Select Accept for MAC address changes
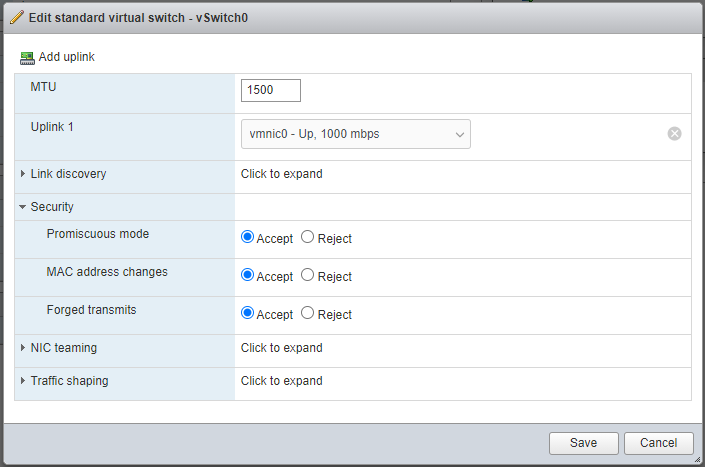Image resolution: width=705 pixels, height=467 pixels. point(248,276)
